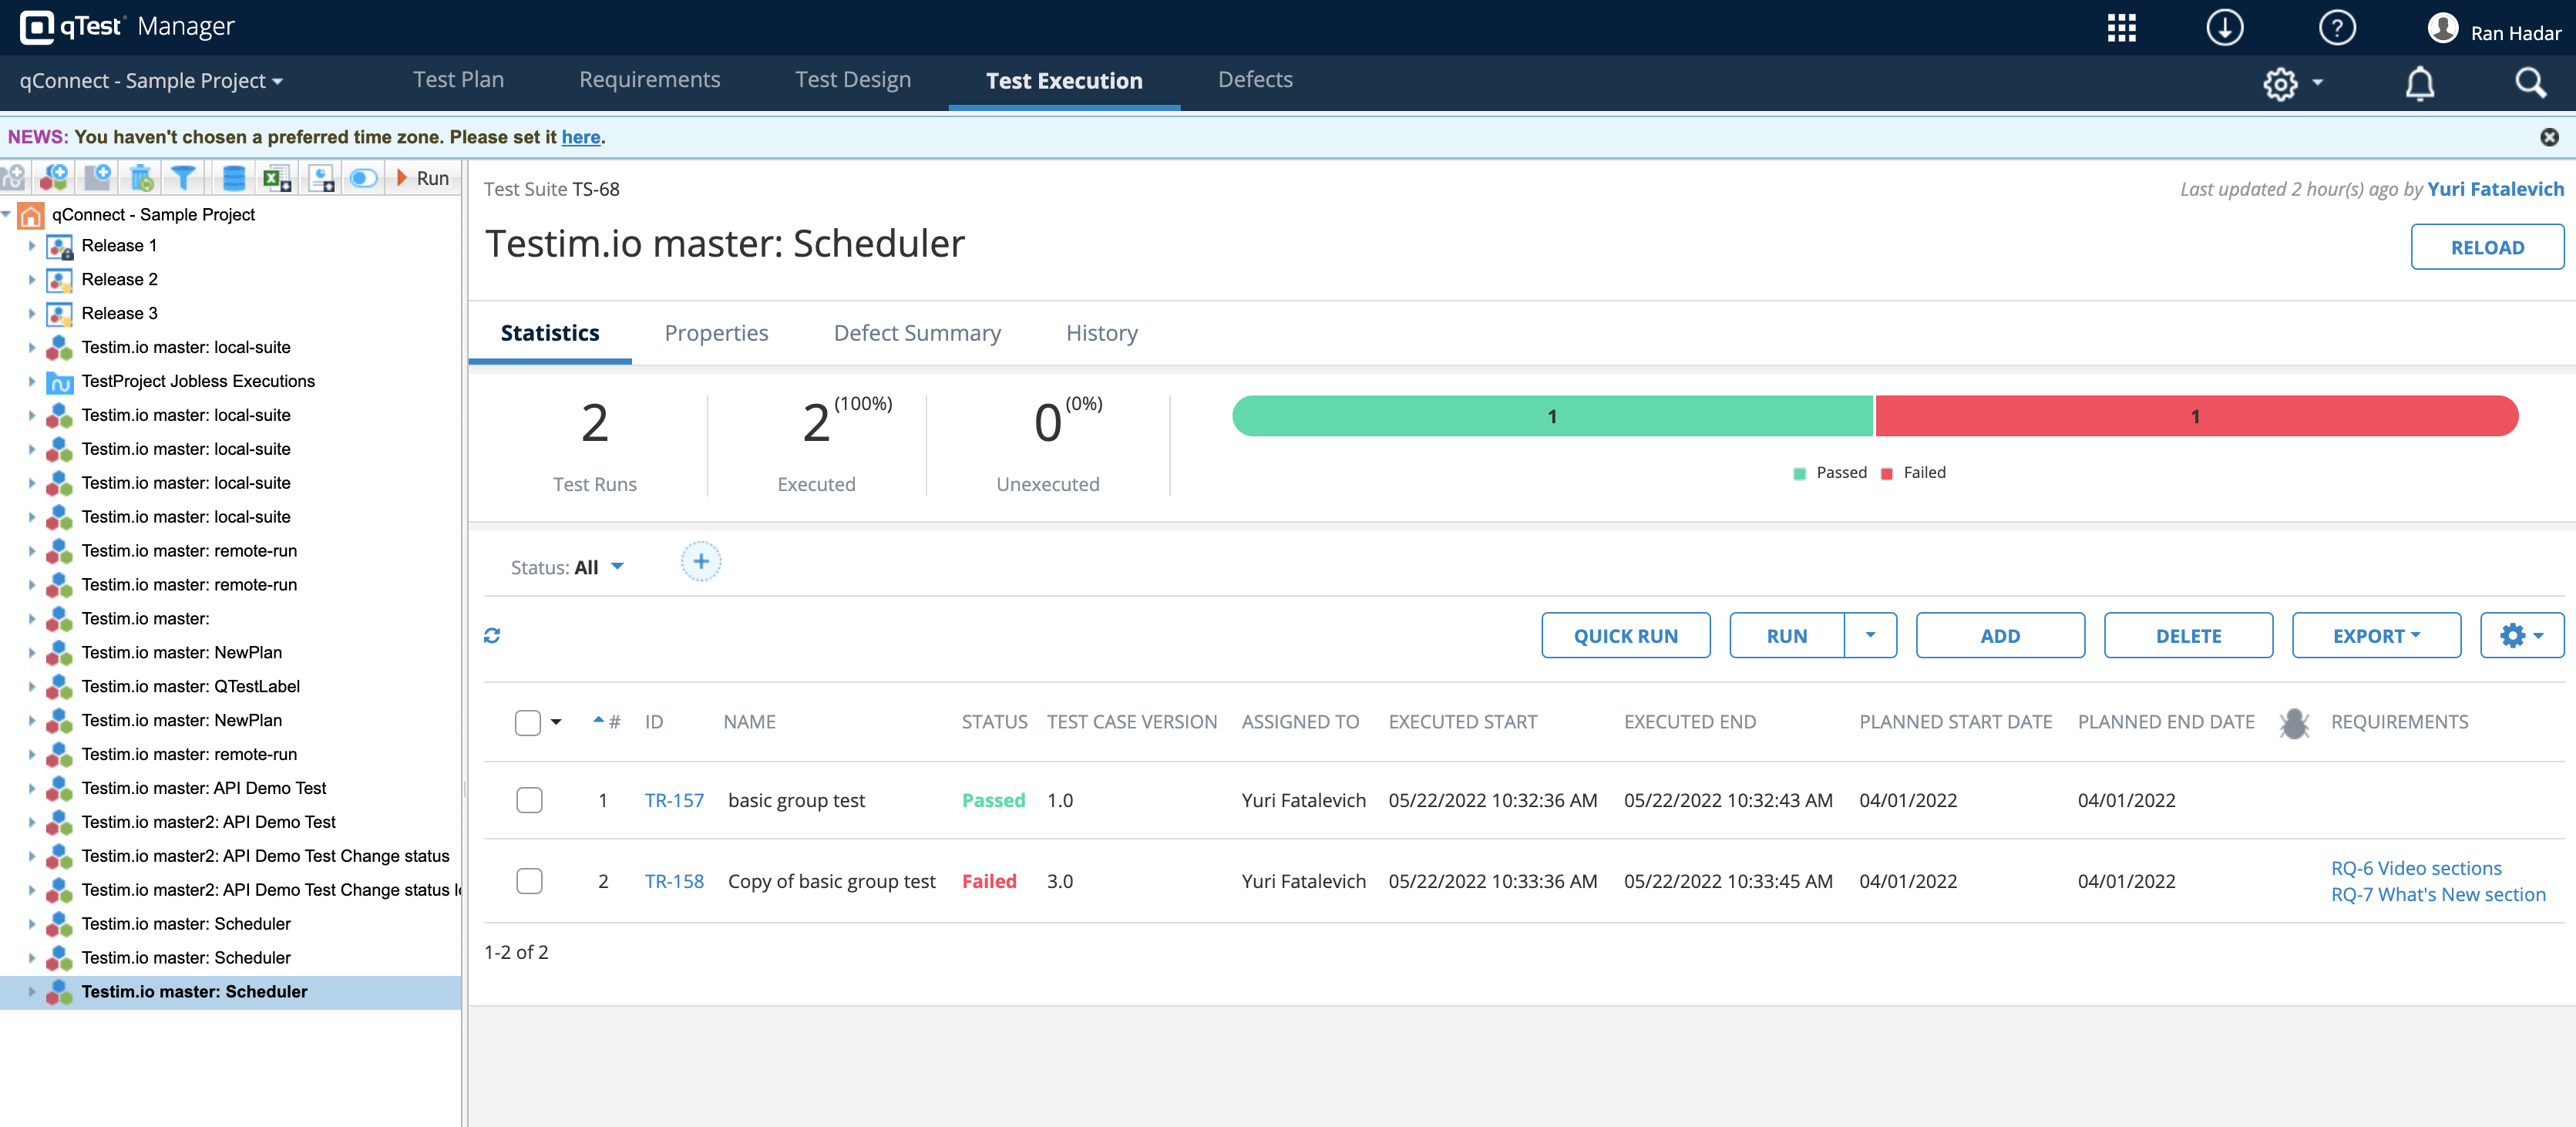The width and height of the screenshot is (2576, 1127).
Task: Click the blue database stack icon
Action: (x=234, y=178)
